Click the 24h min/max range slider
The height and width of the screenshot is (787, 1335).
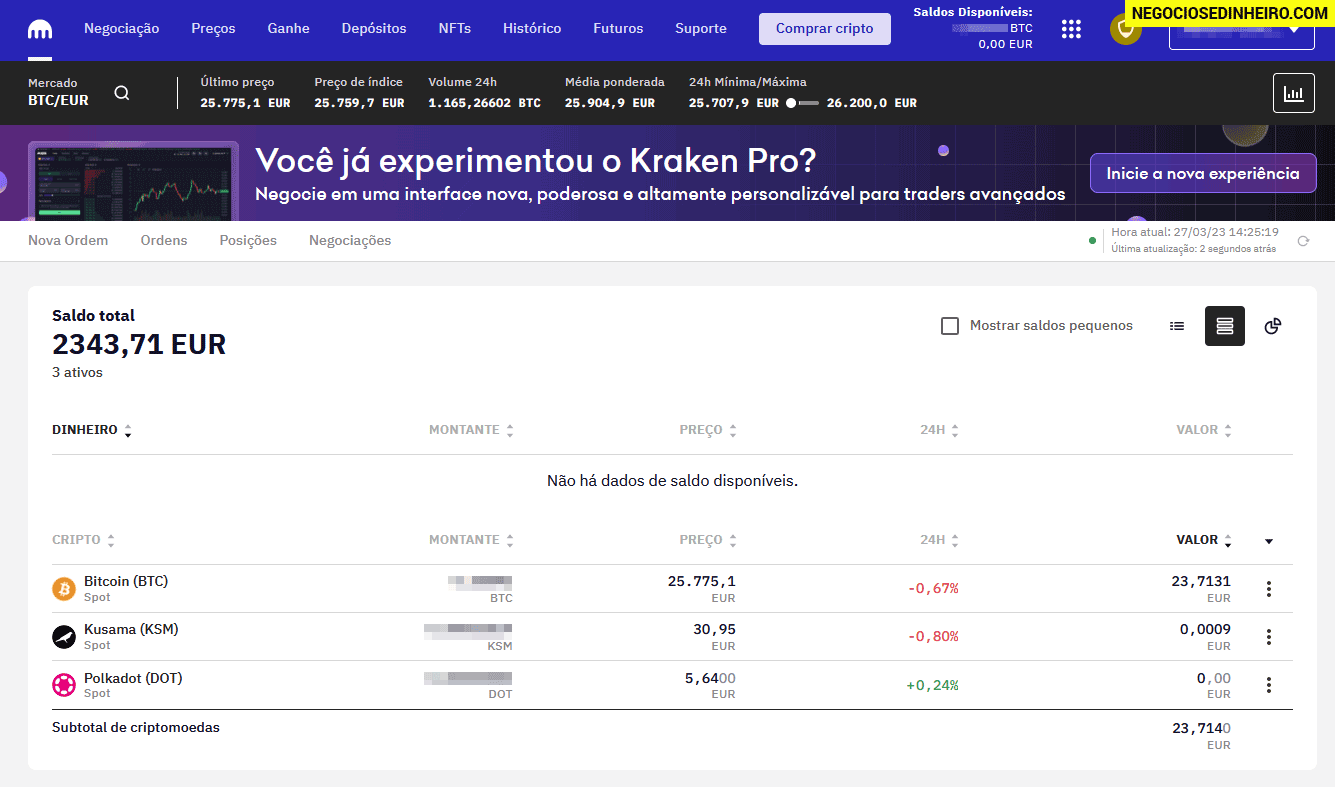point(802,103)
